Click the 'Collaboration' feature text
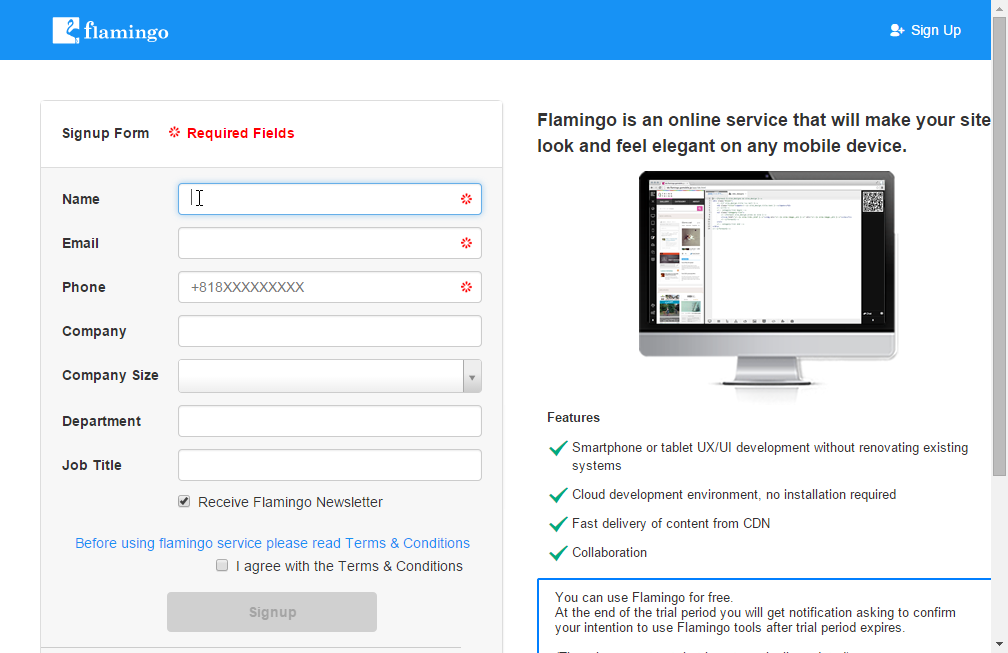 [609, 553]
